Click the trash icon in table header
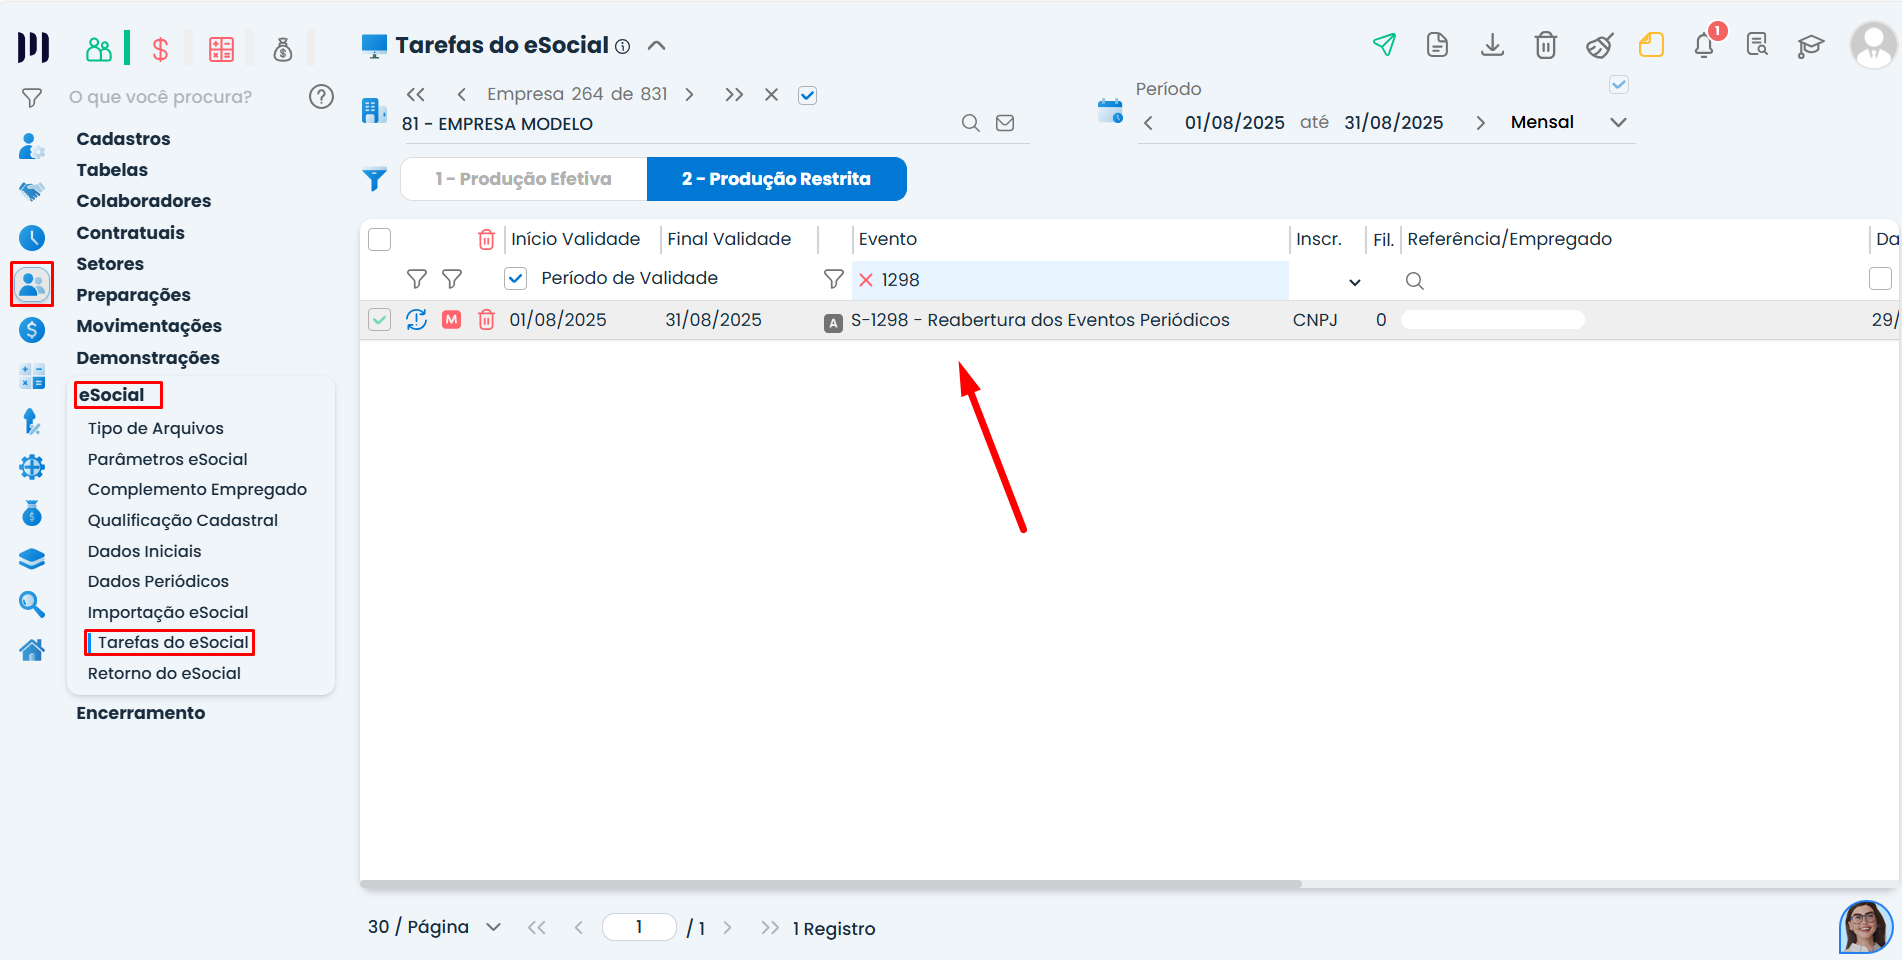Viewport: 1902px width, 960px height. [486, 239]
